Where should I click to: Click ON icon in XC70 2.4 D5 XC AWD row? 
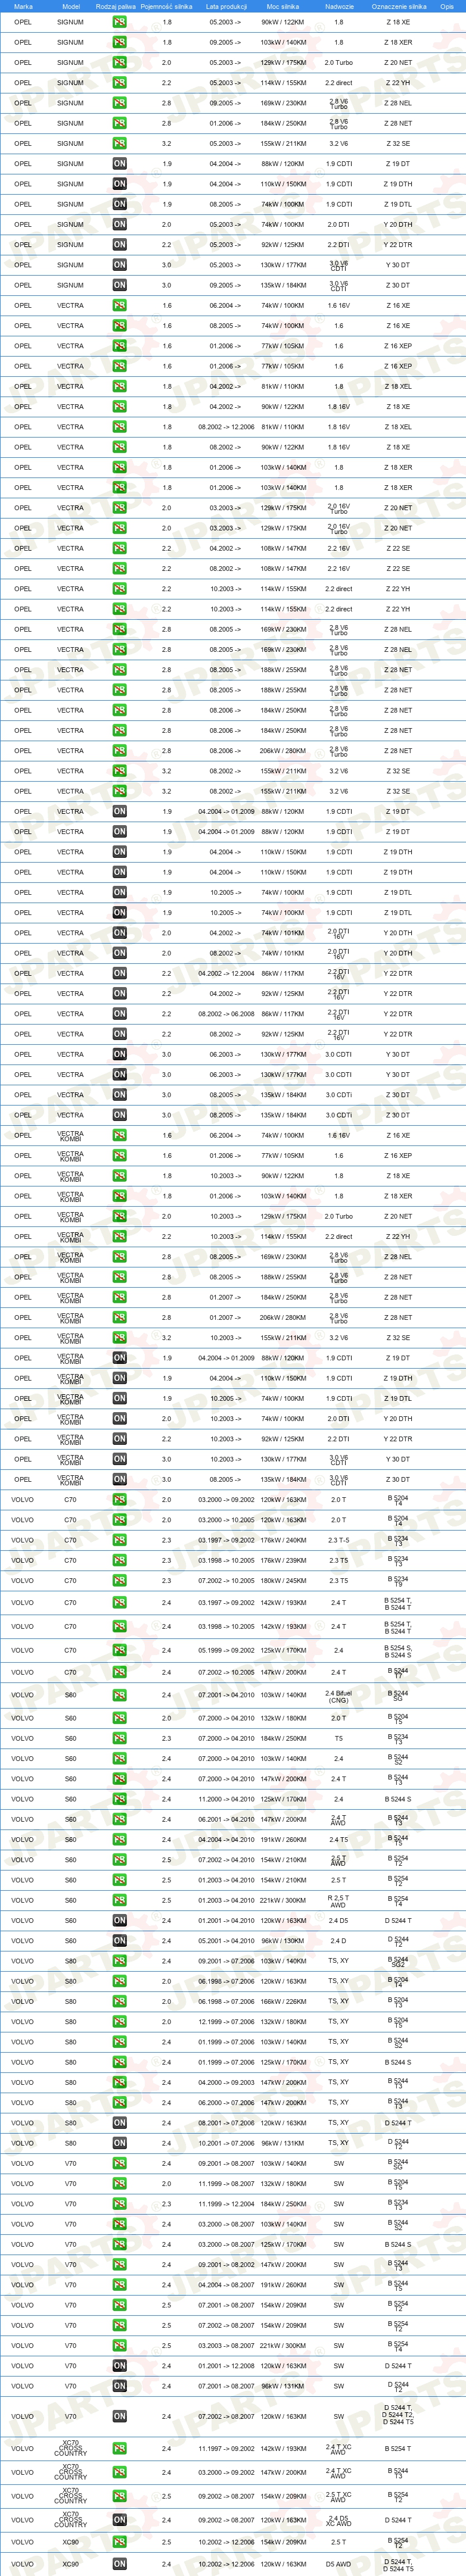[x=119, y=2520]
